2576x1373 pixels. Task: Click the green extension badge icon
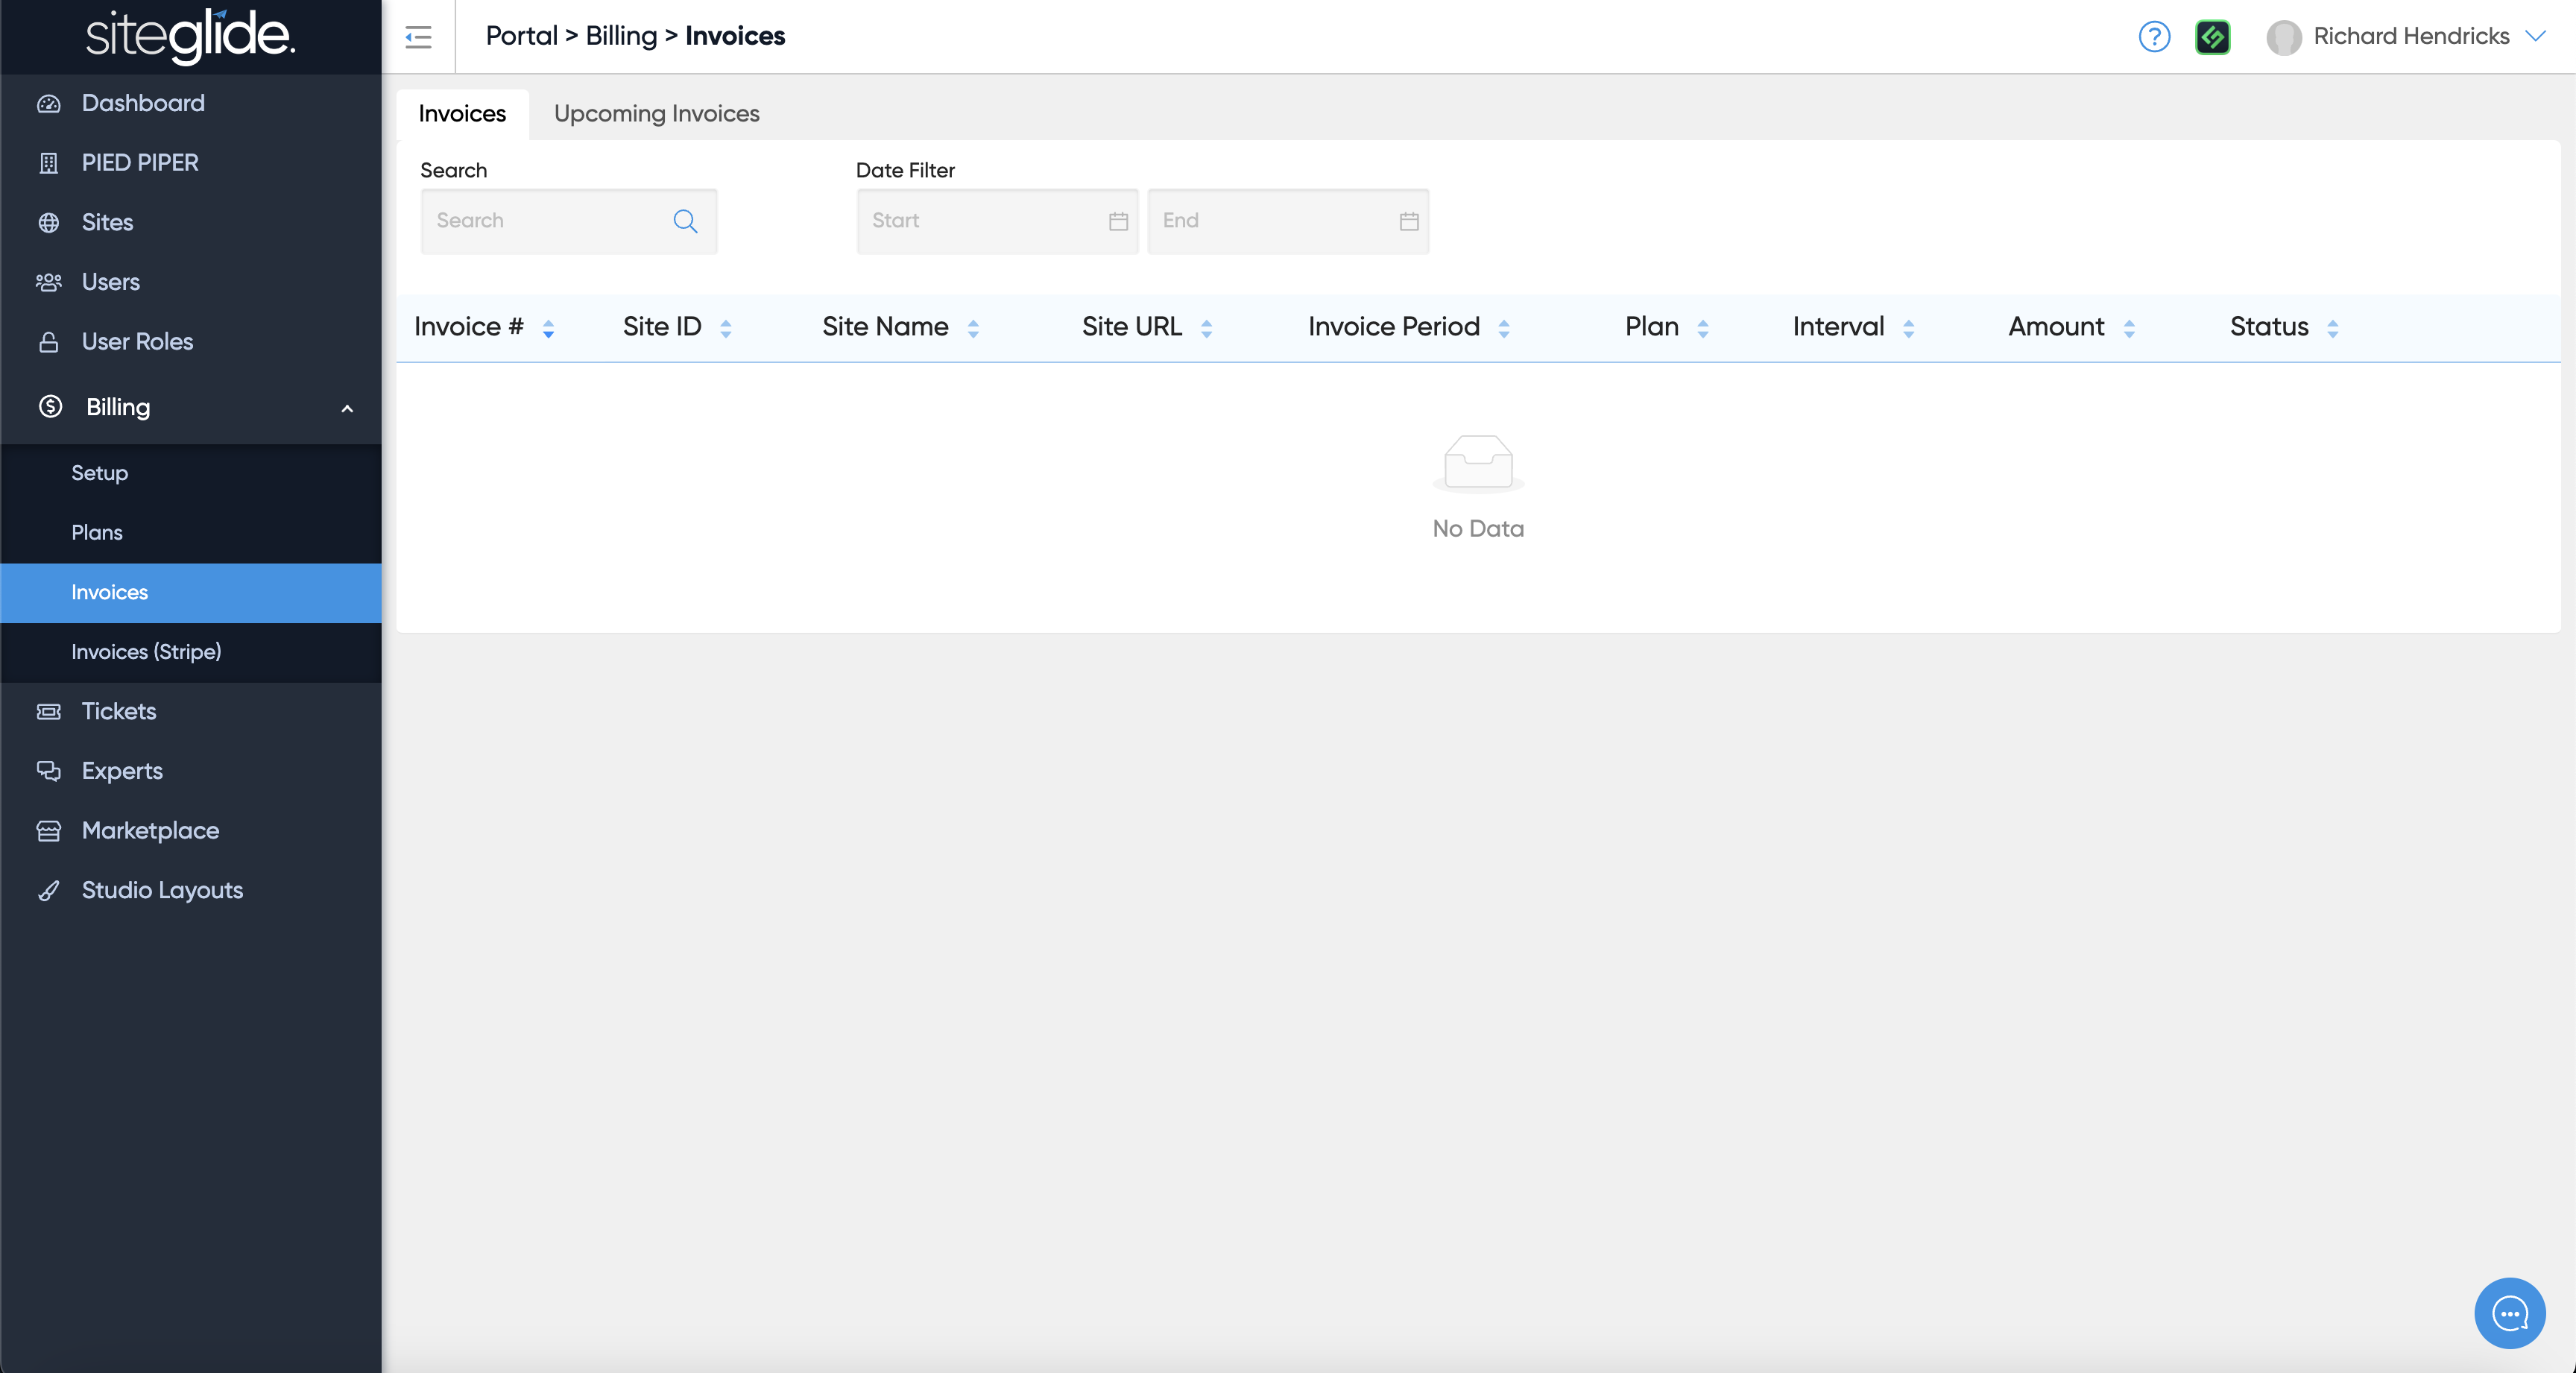coord(2212,37)
